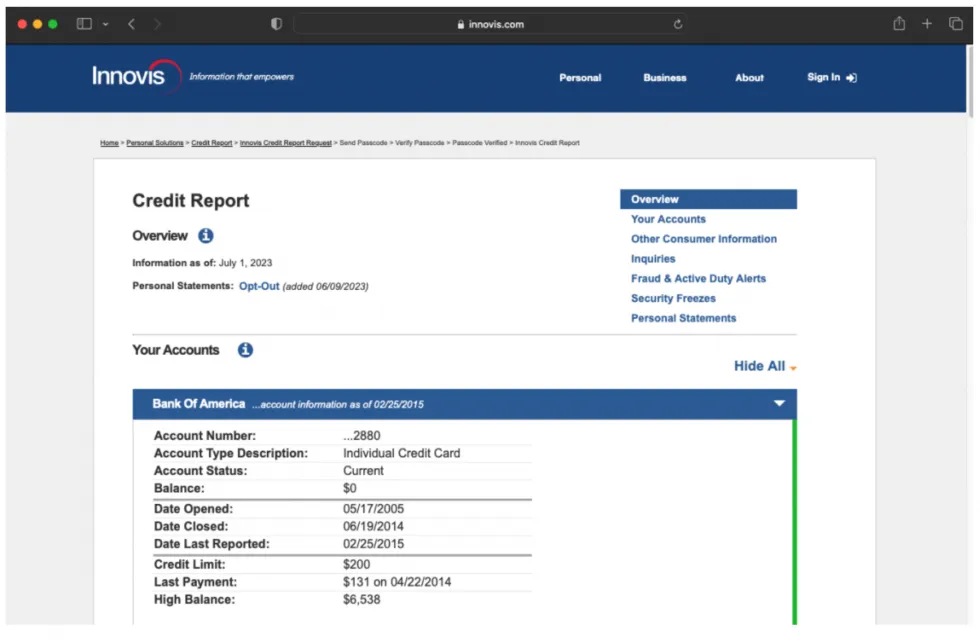This screenshot has width=980, height=640.
Task: Click the Your Accounts info icon
Action: [x=245, y=350]
